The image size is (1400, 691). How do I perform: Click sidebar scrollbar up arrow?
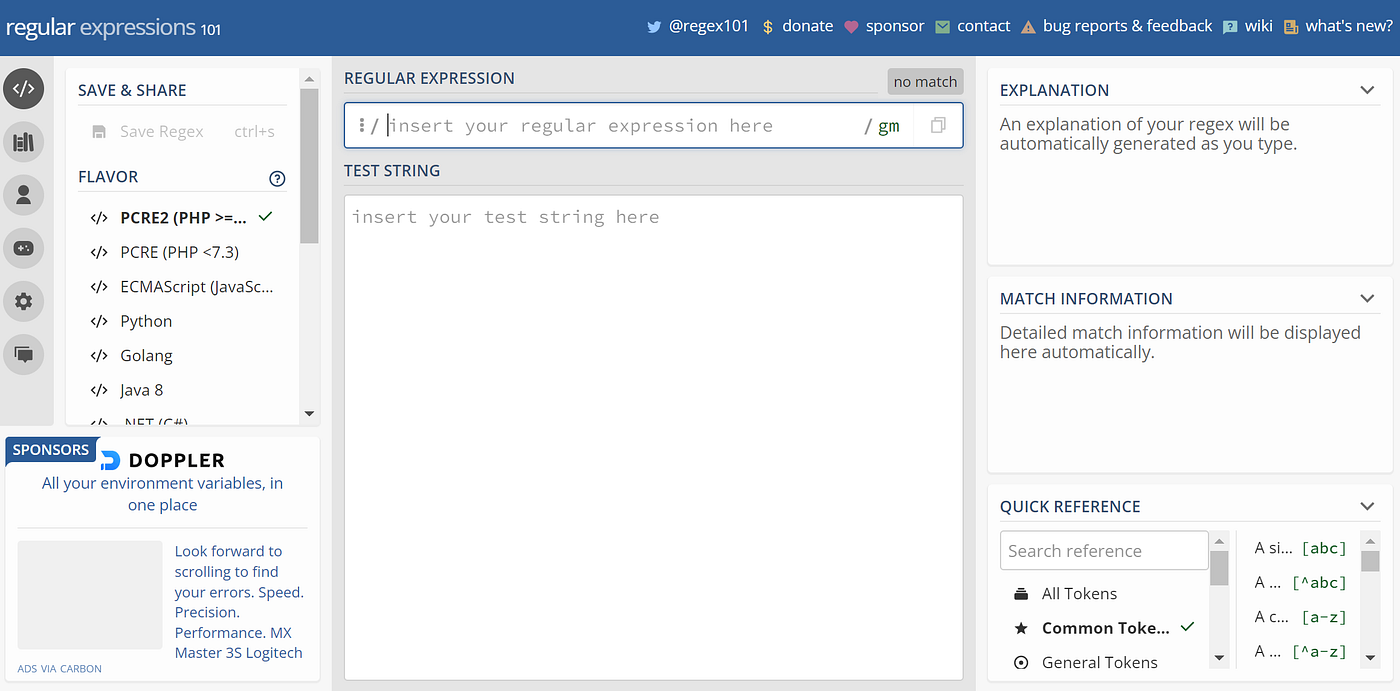coord(309,79)
